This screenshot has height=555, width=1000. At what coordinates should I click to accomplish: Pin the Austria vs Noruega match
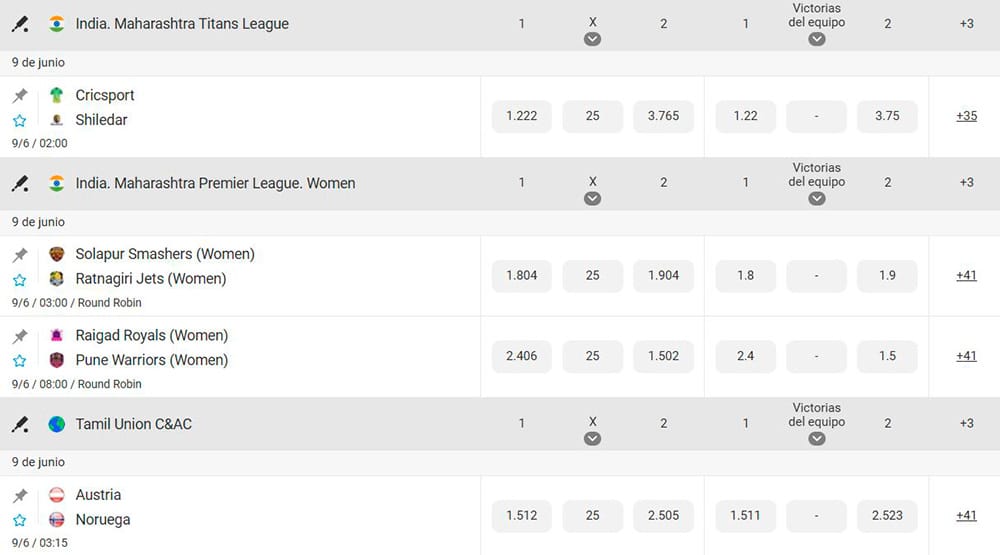tap(20, 496)
